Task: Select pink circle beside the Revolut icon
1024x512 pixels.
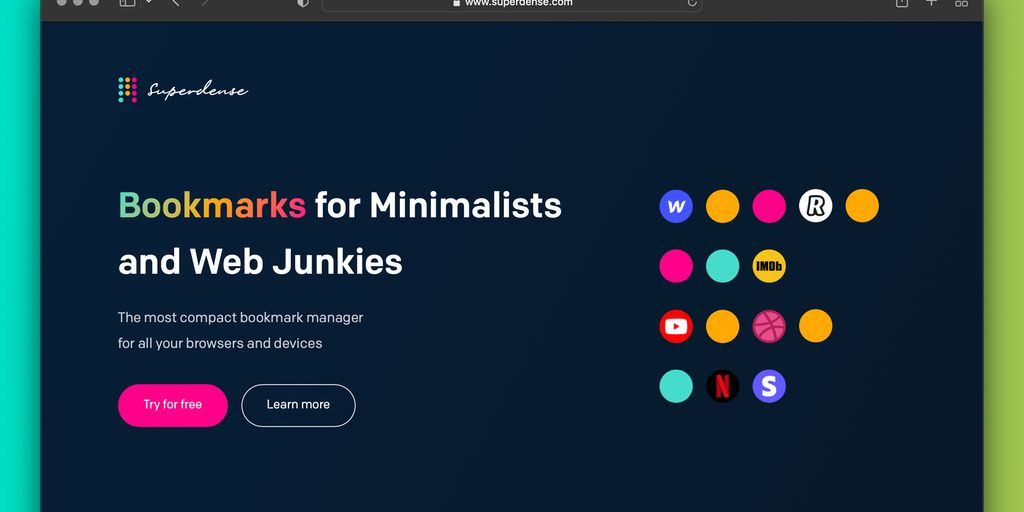Action: (x=769, y=206)
